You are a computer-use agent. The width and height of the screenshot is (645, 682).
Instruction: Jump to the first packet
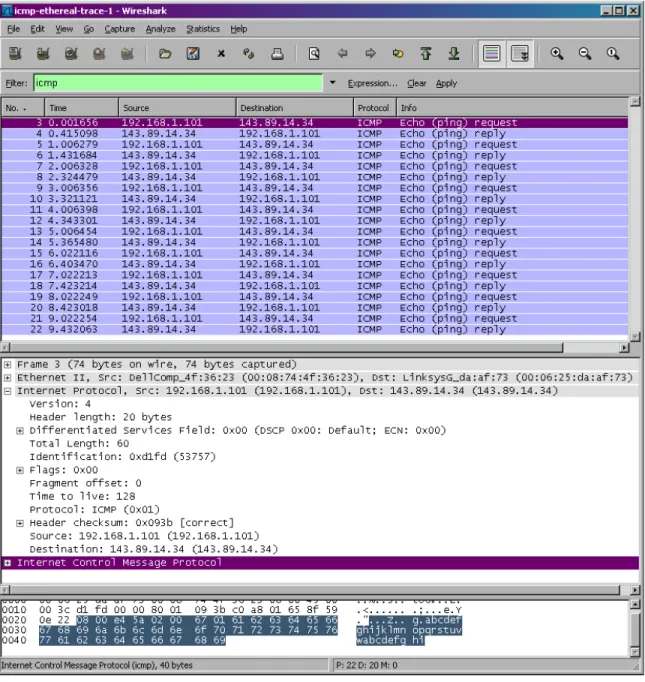pyautogui.click(x=426, y=53)
